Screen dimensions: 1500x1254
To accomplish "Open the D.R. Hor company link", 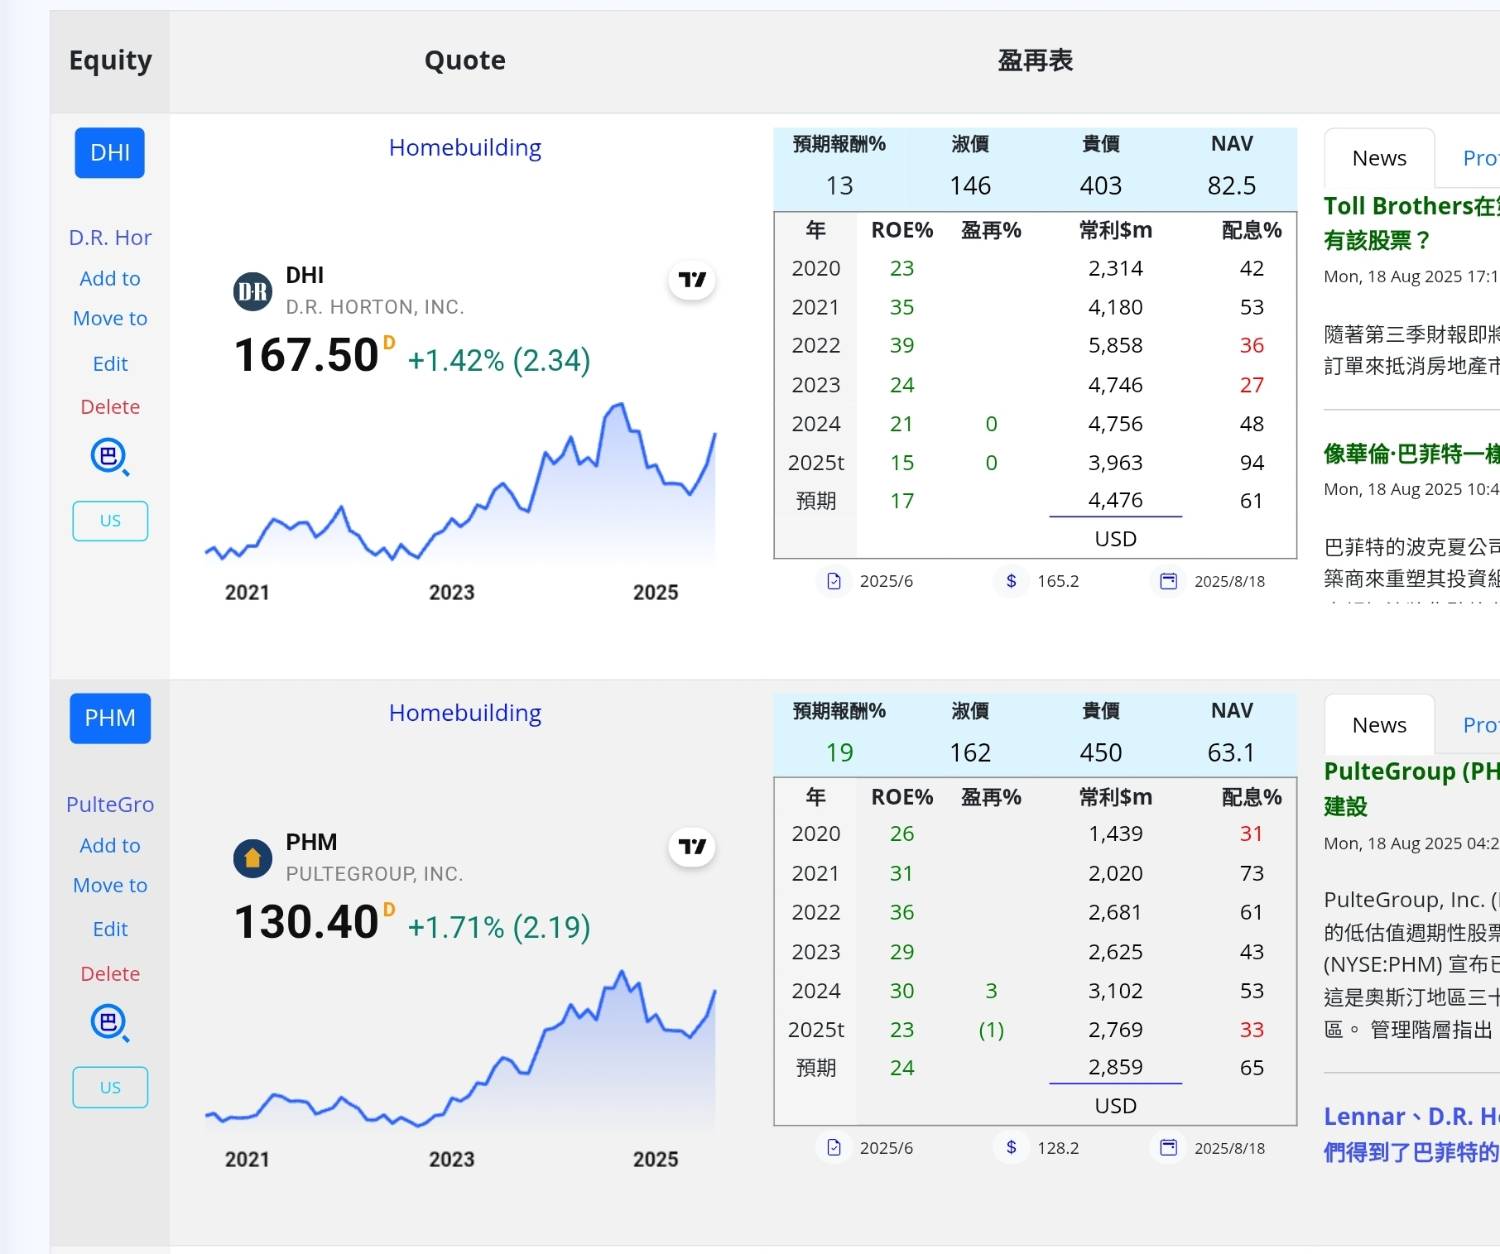I will tap(110, 238).
